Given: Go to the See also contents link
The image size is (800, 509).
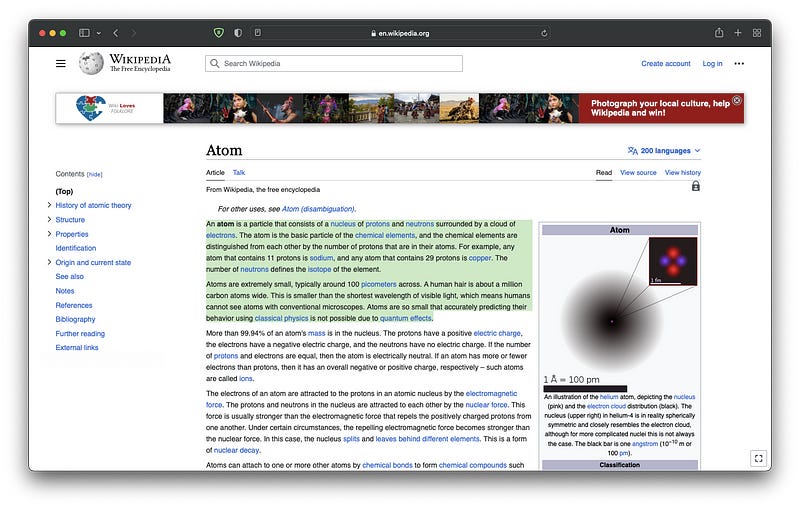Looking at the screenshot, I should point(69,276).
